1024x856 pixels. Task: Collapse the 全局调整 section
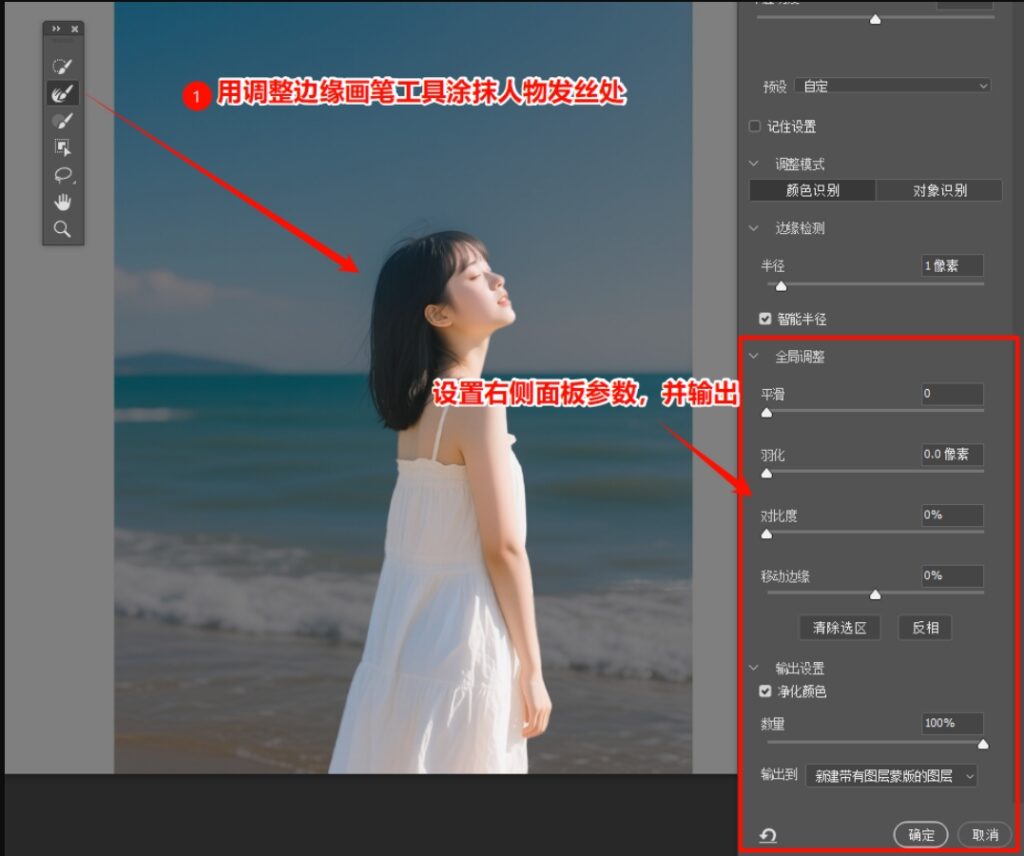tap(754, 356)
